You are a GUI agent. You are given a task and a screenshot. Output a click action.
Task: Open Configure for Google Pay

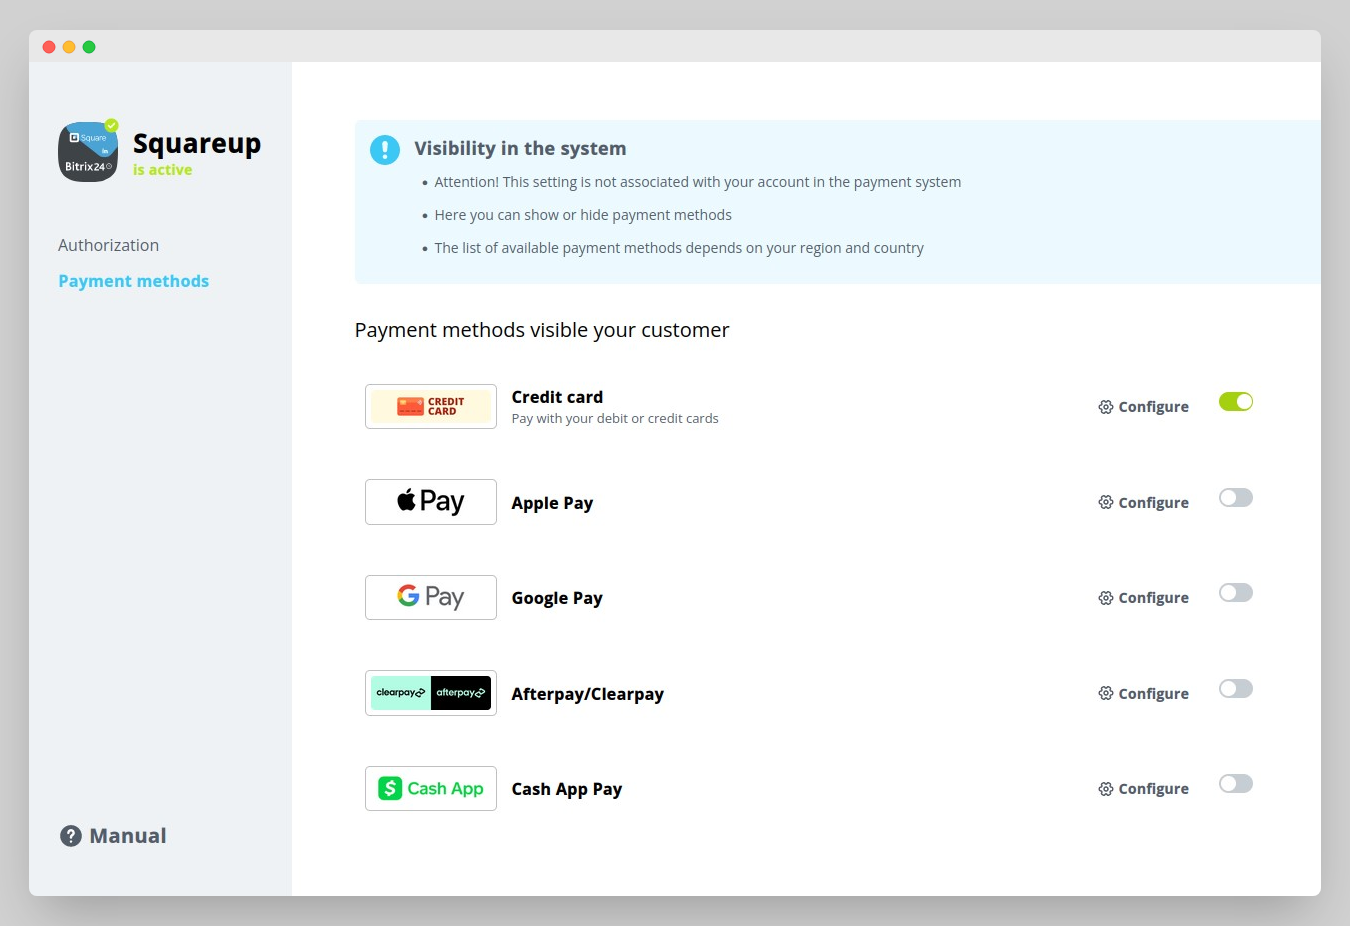1144,598
